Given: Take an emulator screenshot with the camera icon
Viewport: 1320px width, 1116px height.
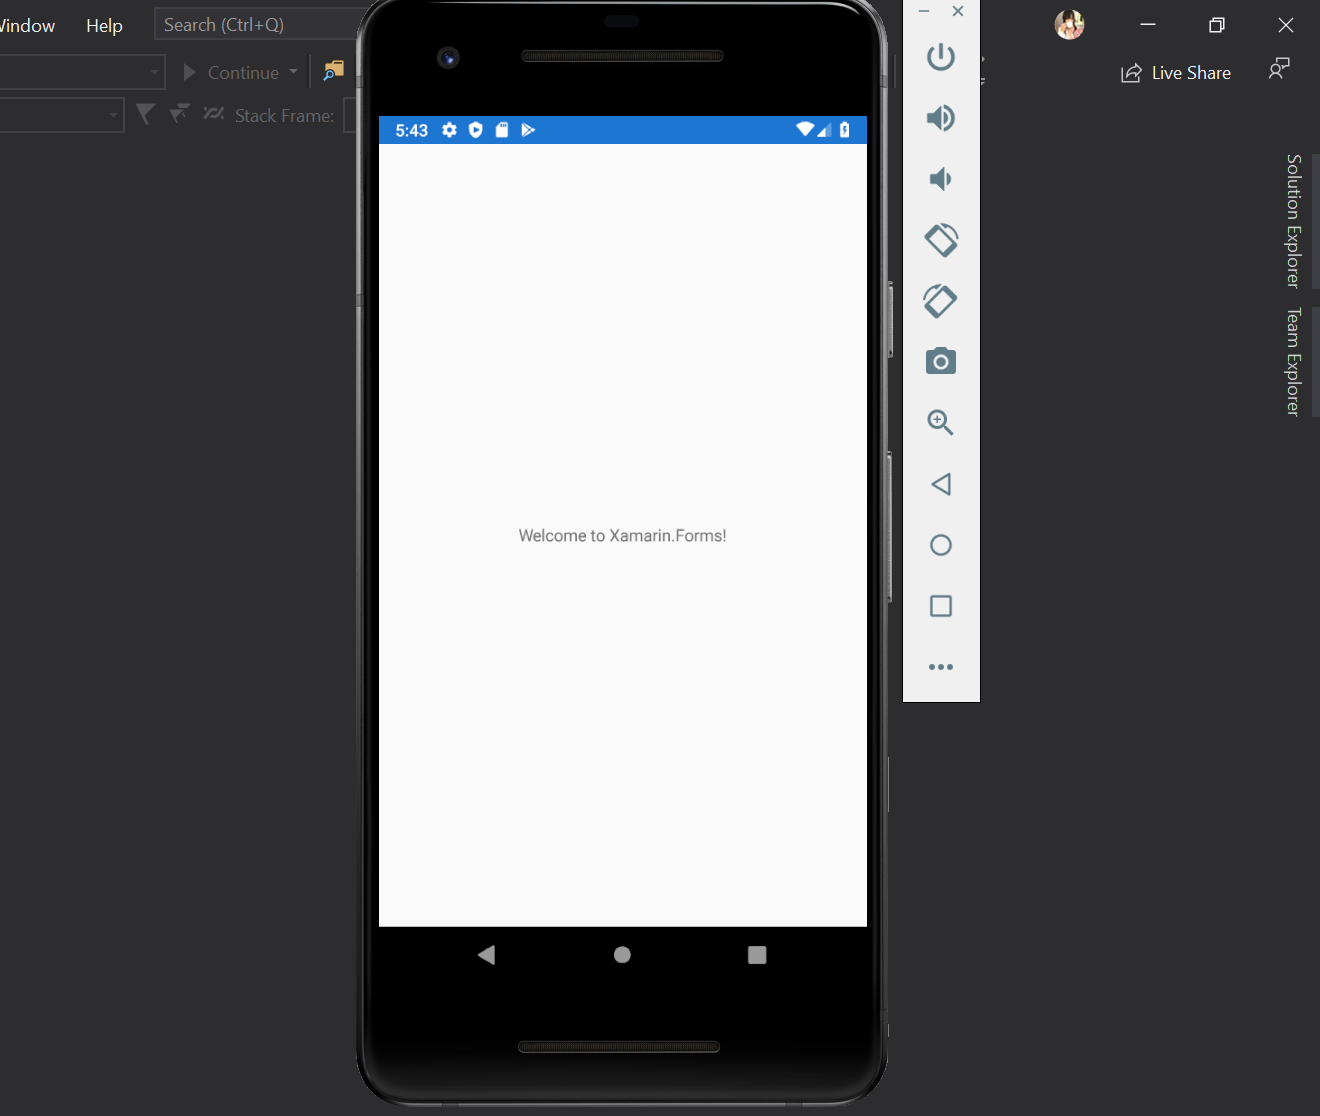Looking at the screenshot, I should (941, 361).
